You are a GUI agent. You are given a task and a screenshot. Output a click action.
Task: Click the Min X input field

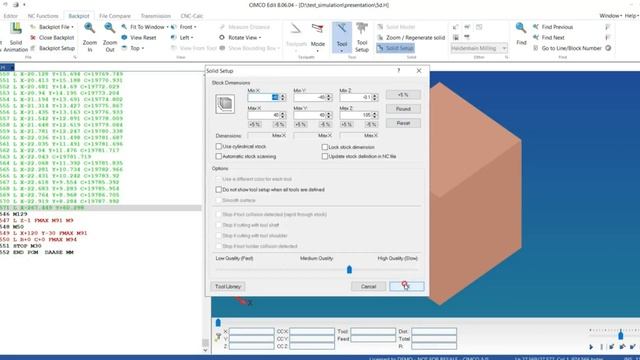263,97
